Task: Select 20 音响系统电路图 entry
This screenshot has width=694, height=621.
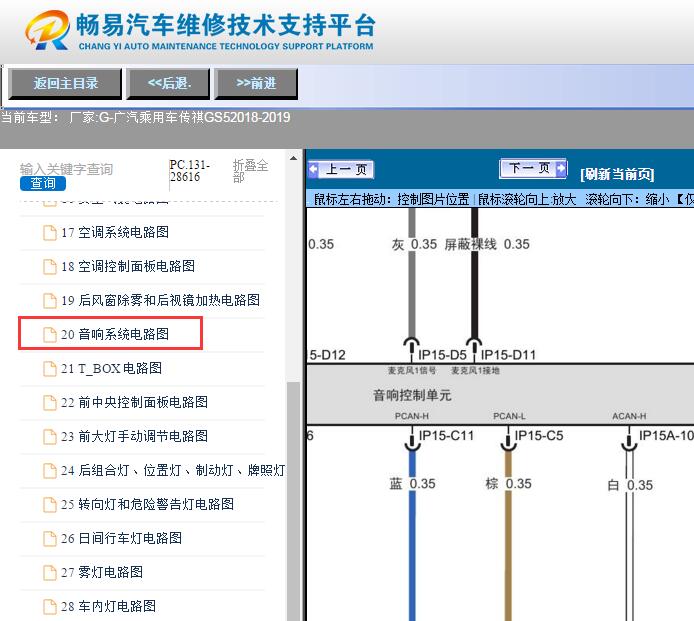Action: tap(110, 333)
